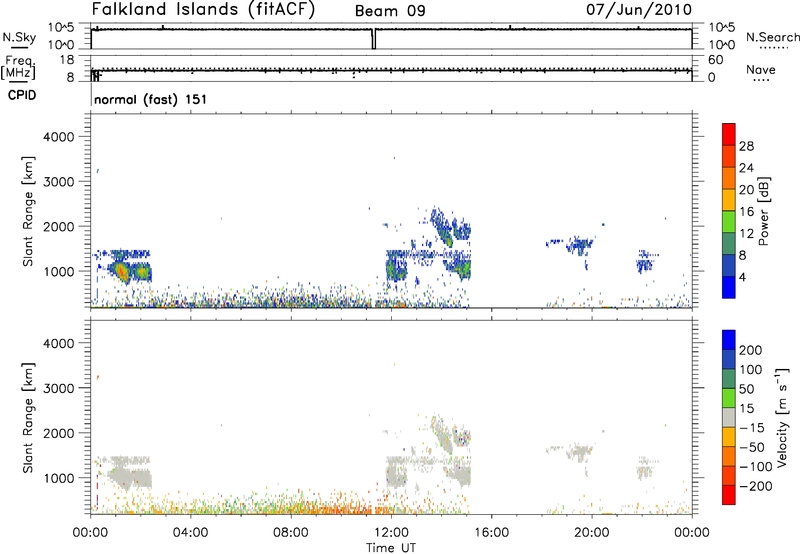800x554 pixels.
Task: Click the 'Velocity [m s-1]' colorbar label
Action: [x=782, y=417]
